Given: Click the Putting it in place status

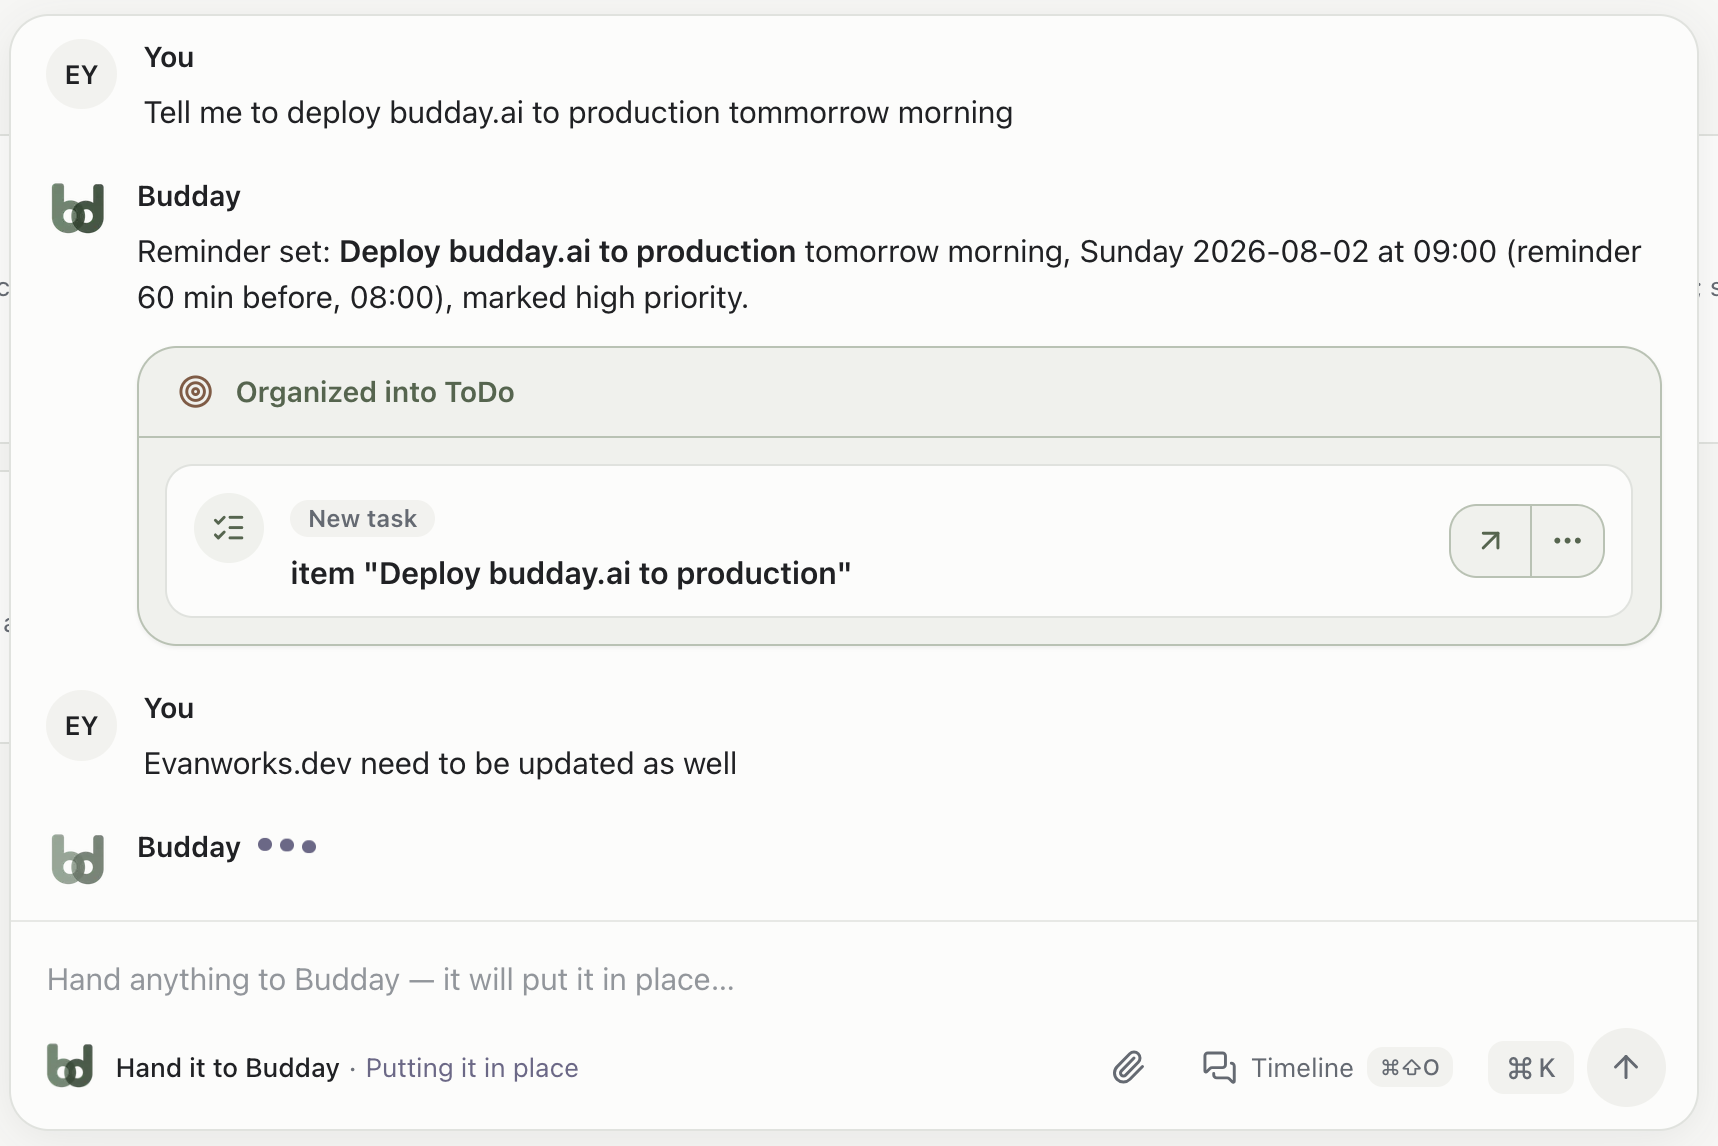Looking at the screenshot, I should pos(472,1068).
